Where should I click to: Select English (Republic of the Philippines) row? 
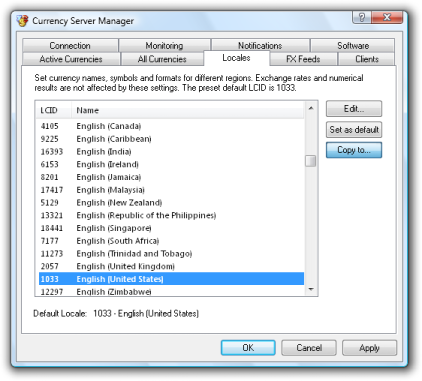171,215
